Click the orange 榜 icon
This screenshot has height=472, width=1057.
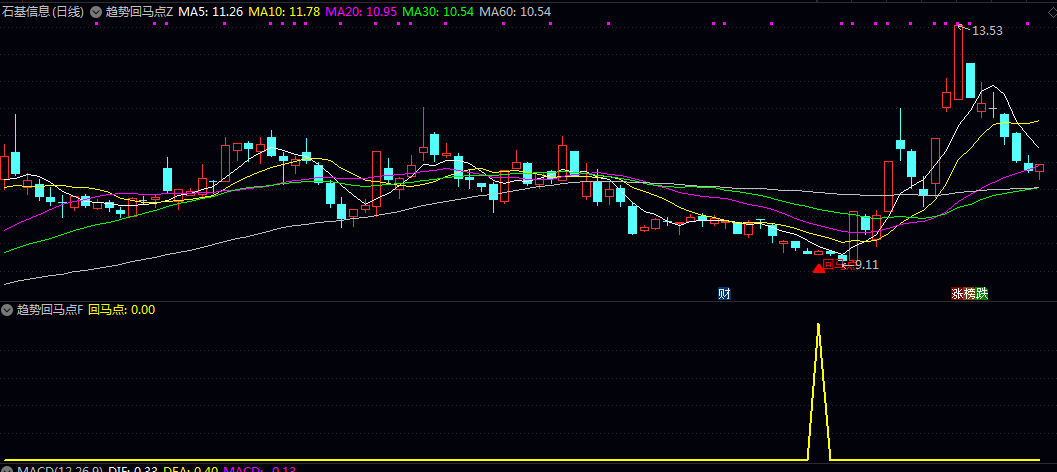[x=969, y=294]
